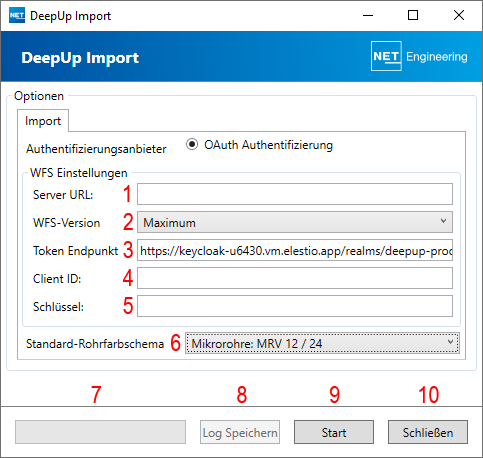Maximize the DeepUp Import window
Viewport: 483px width, 458px height.
(x=413, y=15)
